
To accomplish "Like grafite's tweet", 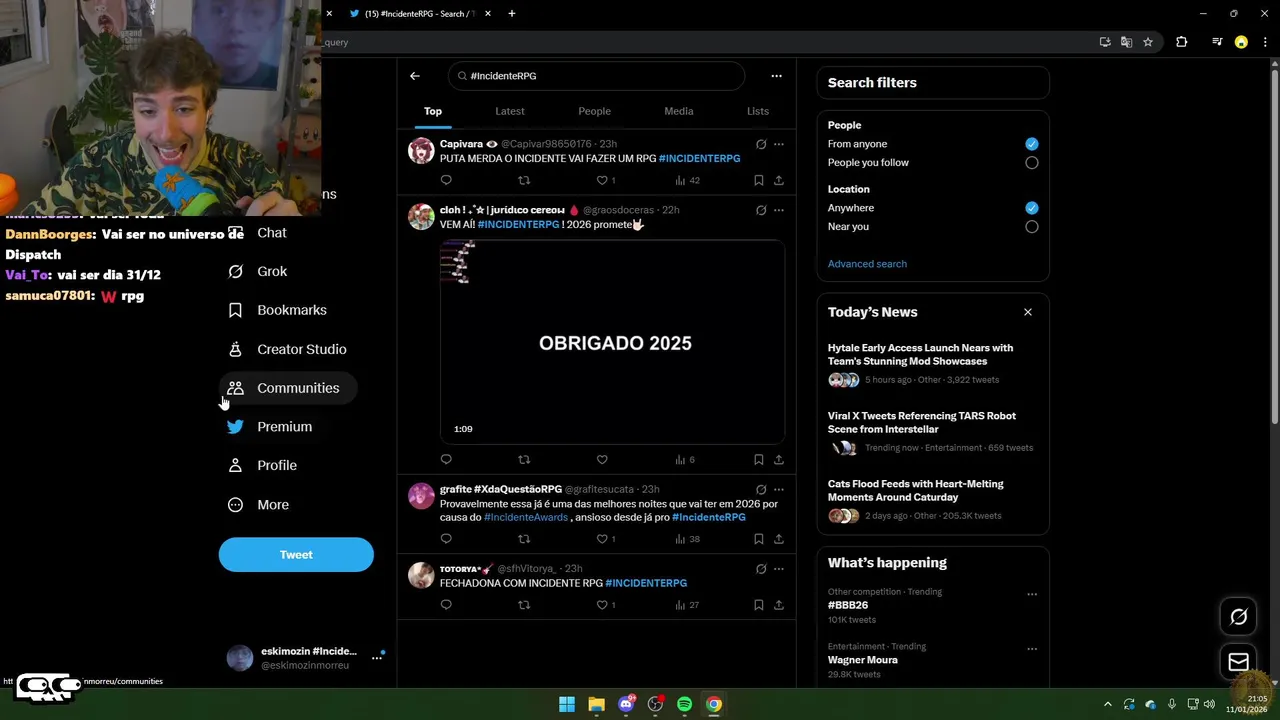I will 602,539.
